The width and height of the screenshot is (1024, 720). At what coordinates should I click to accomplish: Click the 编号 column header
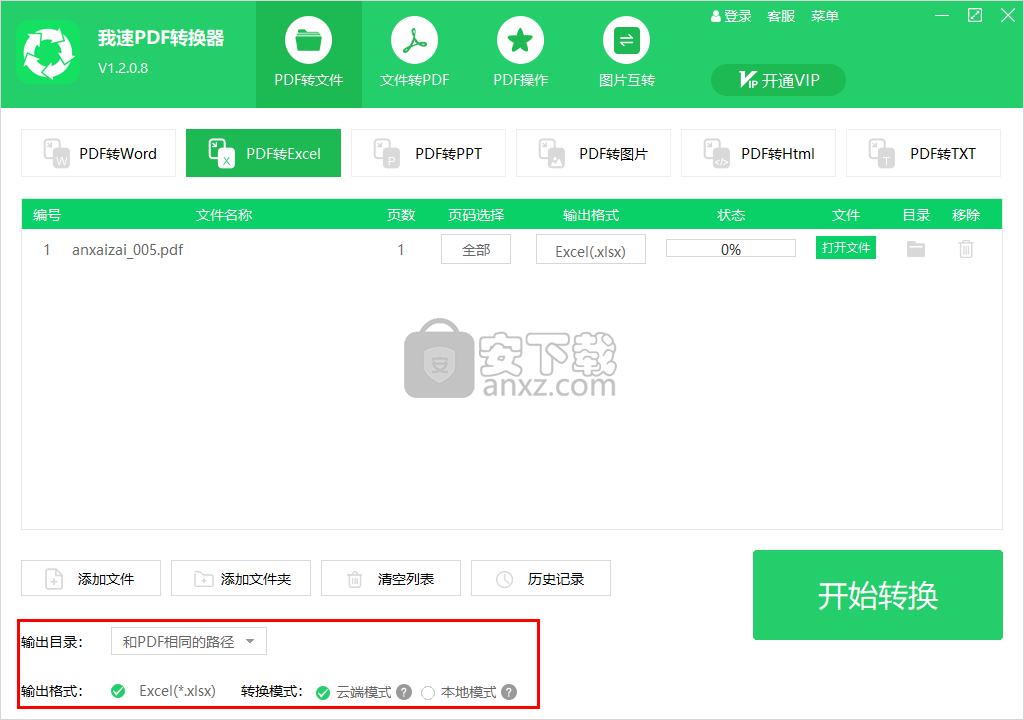tap(47, 215)
